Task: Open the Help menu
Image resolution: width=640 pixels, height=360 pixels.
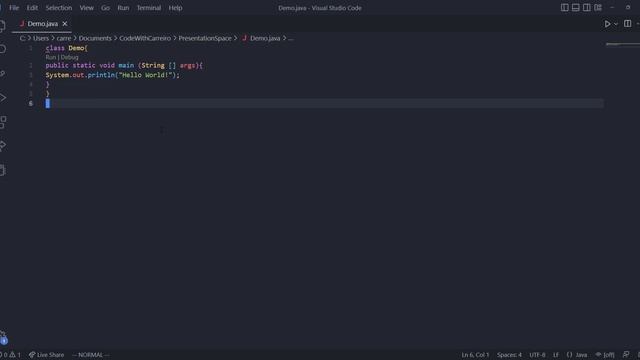Action: (x=176, y=8)
